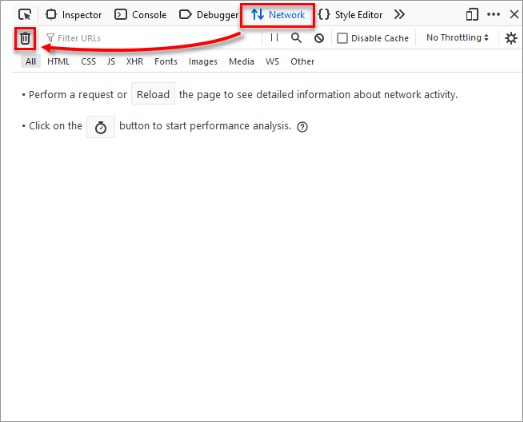This screenshot has width=523, height=422.
Task: Enable the Disable Cache checkbox
Action: (x=342, y=38)
